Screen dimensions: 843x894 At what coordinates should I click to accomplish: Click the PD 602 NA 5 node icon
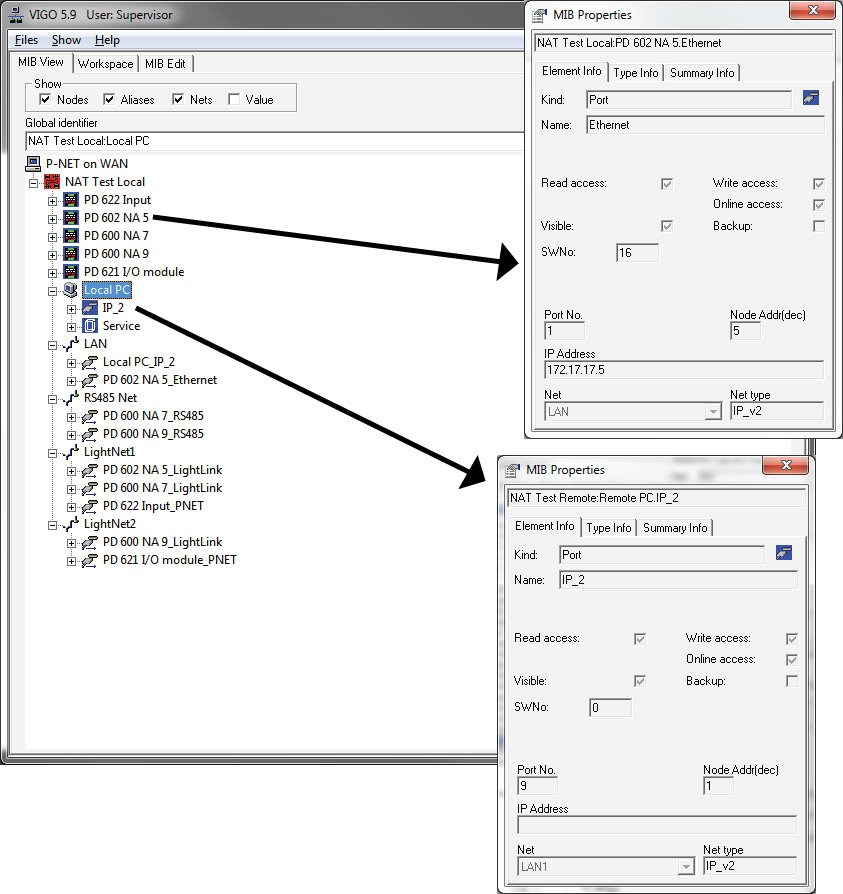click(71, 218)
